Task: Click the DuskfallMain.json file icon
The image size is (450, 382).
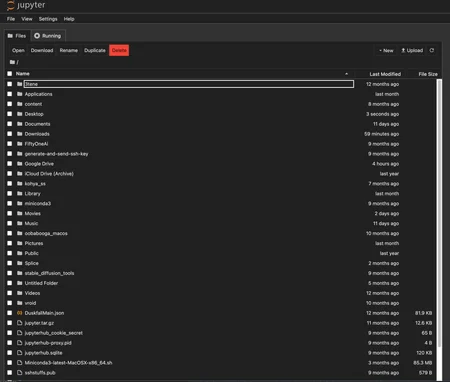Action: 20,313
